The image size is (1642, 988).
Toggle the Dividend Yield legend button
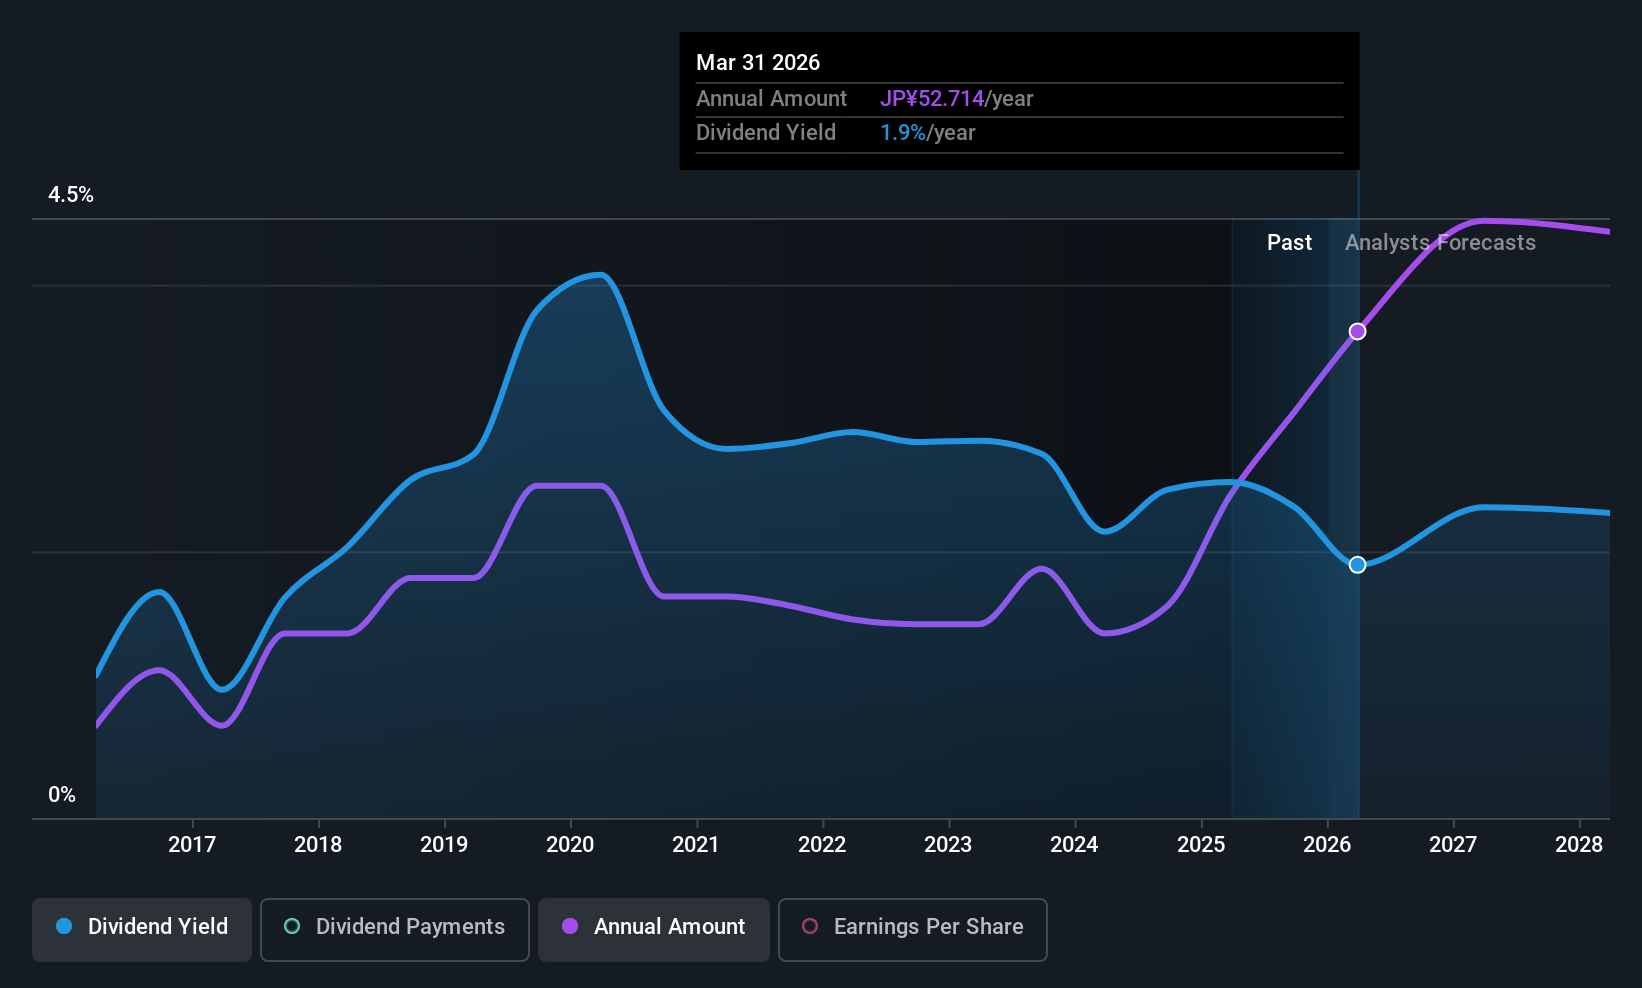pyautogui.click(x=142, y=930)
